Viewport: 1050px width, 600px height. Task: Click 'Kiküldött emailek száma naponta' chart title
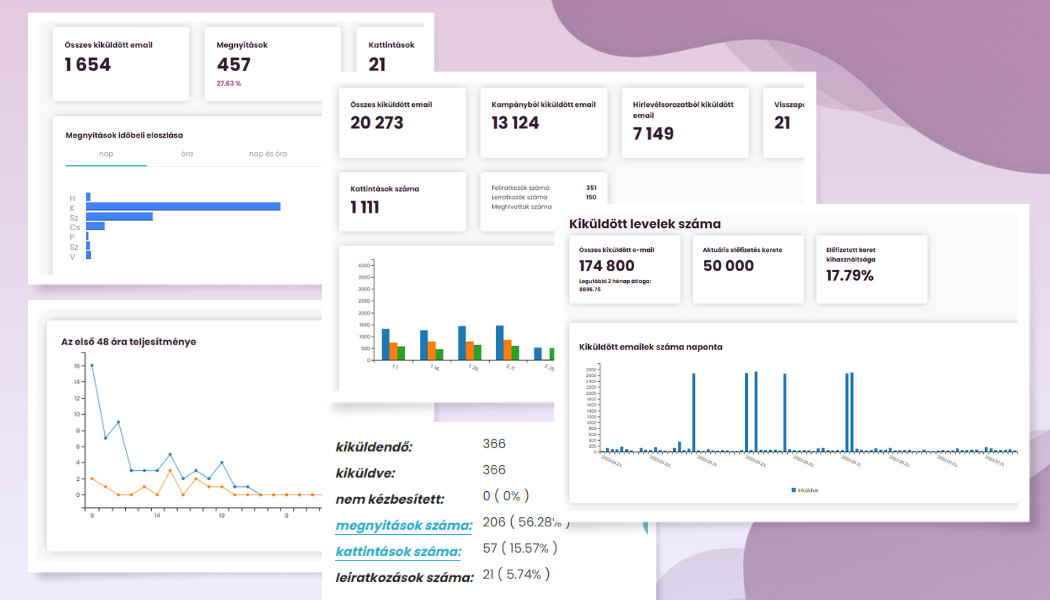click(650, 347)
